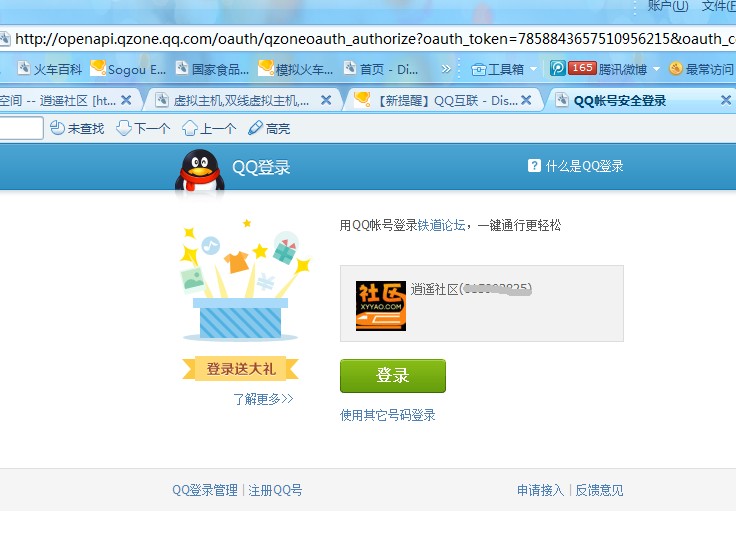
Task: Find previous match with 上一个
Action: click(209, 128)
